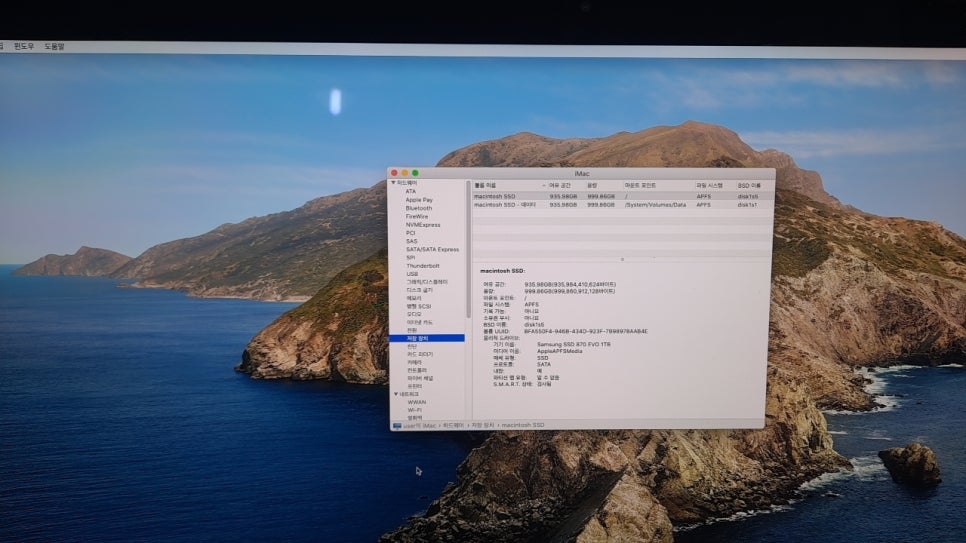Select 디스크 굽기 in the sidebar
Screen dimensions: 966x543
[420, 290]
